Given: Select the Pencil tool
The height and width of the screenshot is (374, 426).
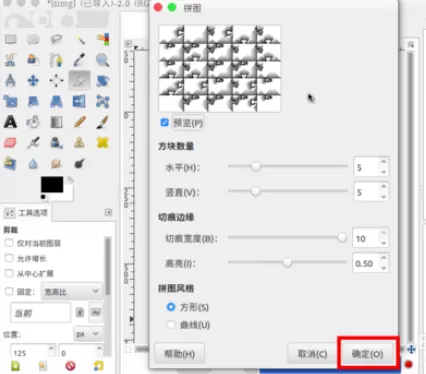Looking at the screenshot, I should click(x=80, y=122).
